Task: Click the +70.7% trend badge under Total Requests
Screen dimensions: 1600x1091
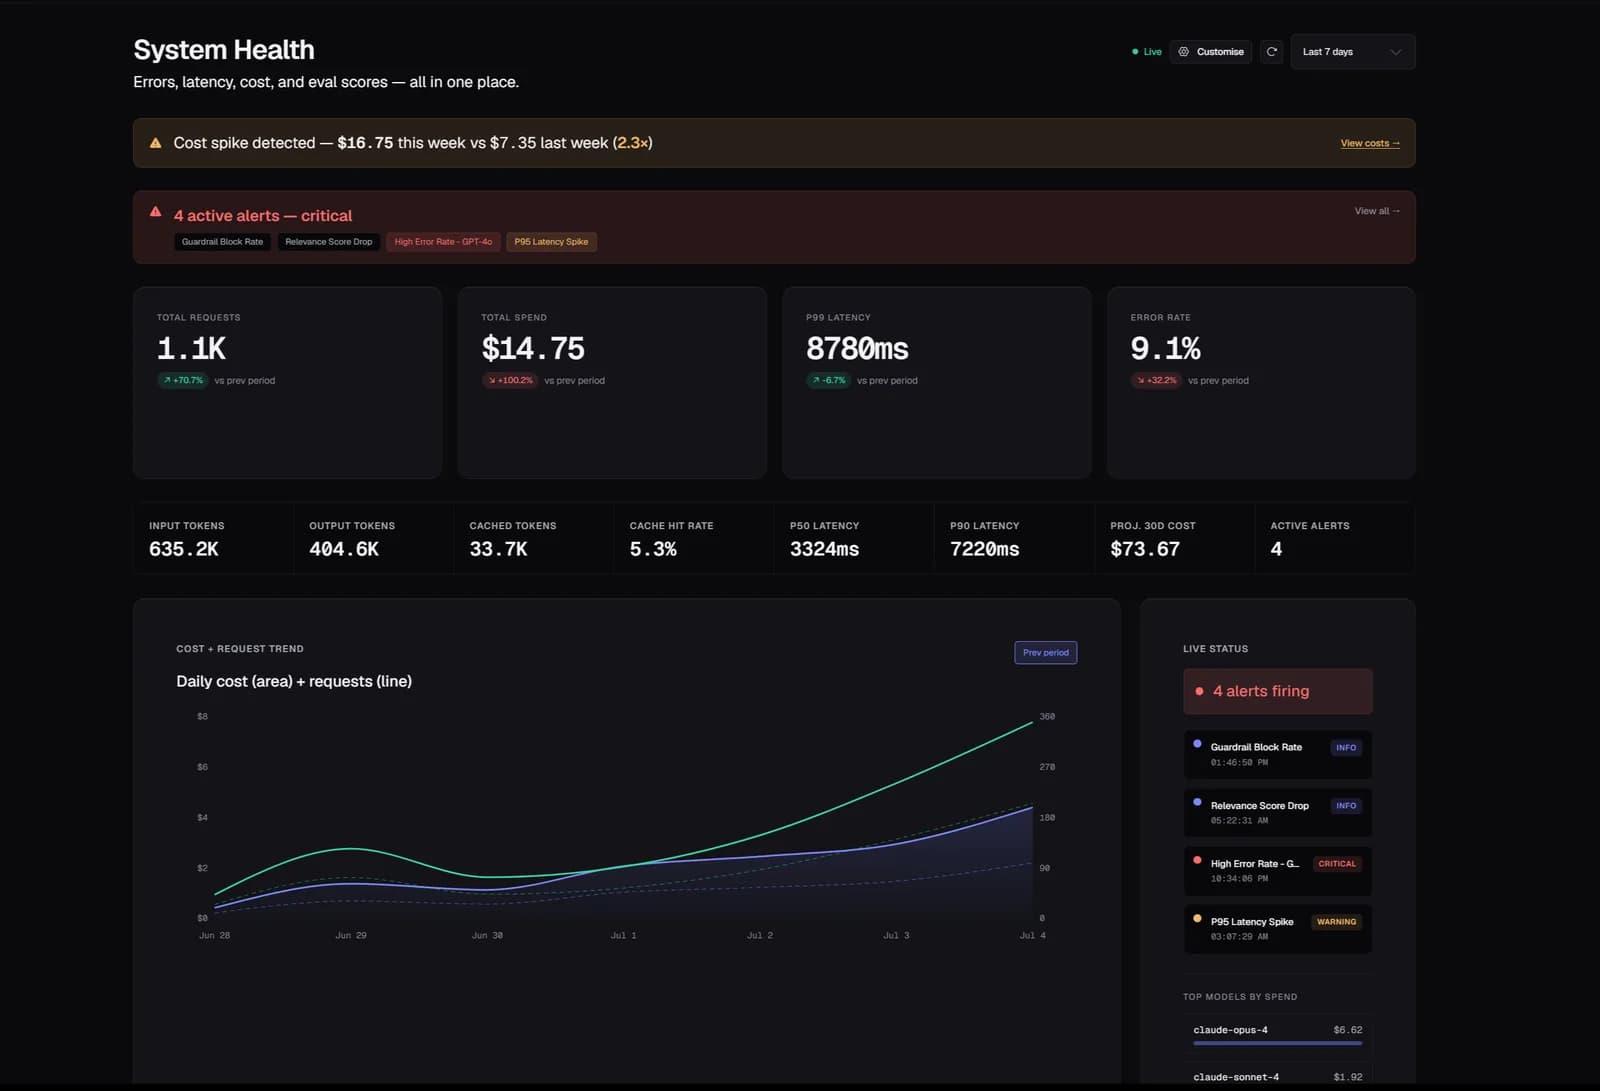Action: tap(183, 380)
